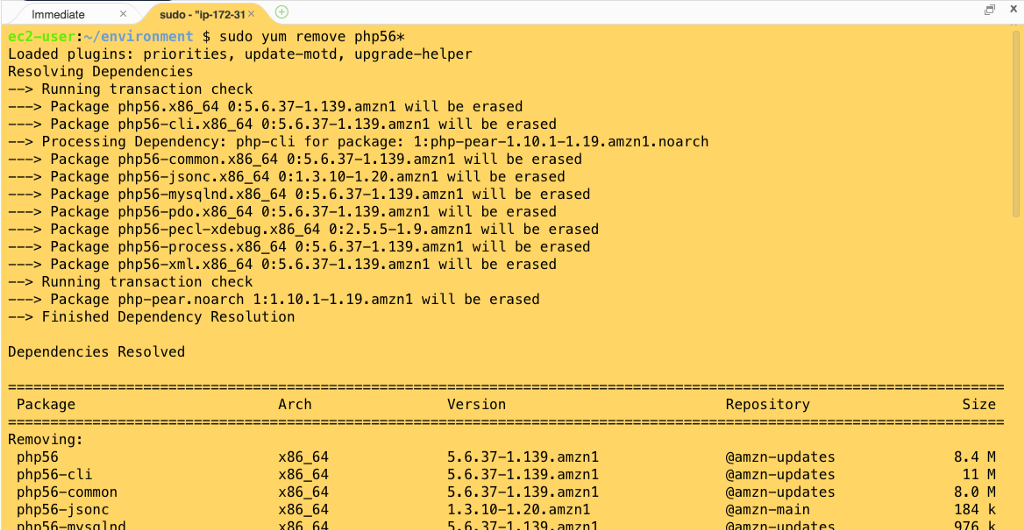Image resolution: width=1024 pixels, height=530 pixels.
Task: Maximize the terminal pane with the restore icon
Action: click(989, 9)
